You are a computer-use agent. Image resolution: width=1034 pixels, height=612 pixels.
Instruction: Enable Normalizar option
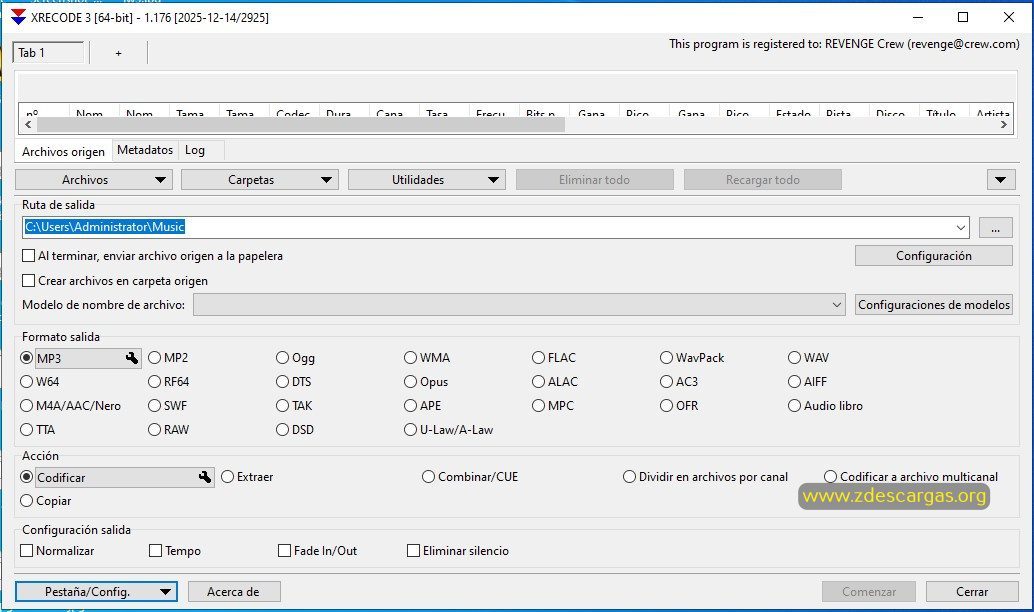26,551
